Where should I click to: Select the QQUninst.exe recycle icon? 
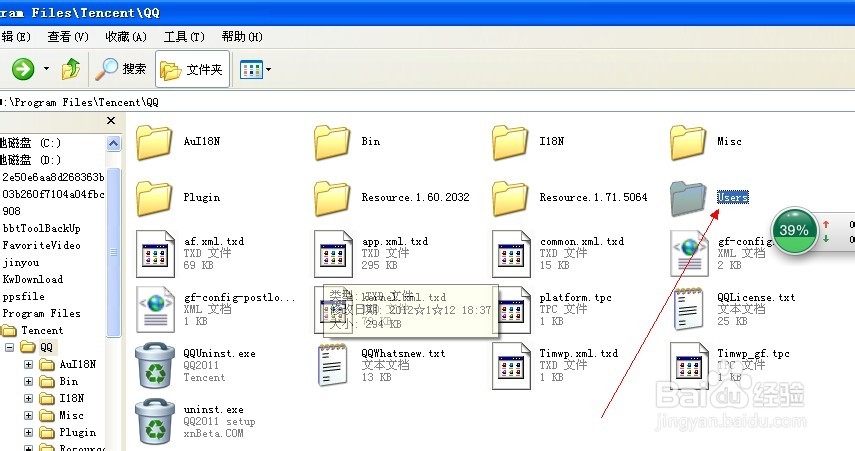tap(155, 365)
